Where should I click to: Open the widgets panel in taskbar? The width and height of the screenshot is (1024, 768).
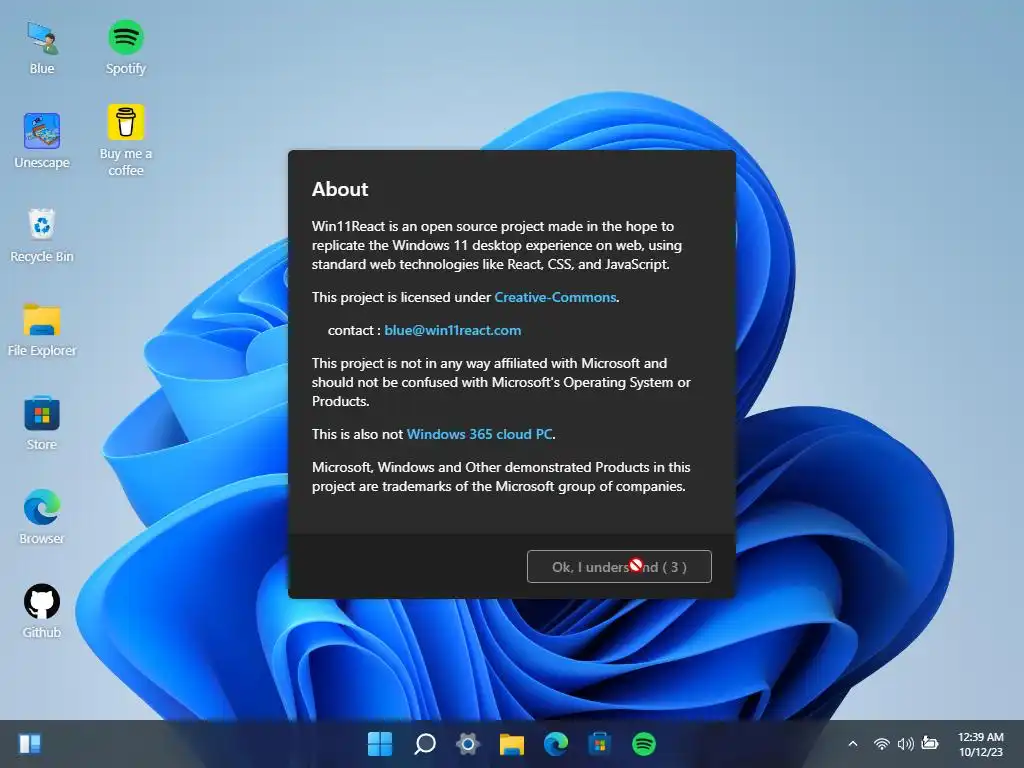[x=30, y=744]
